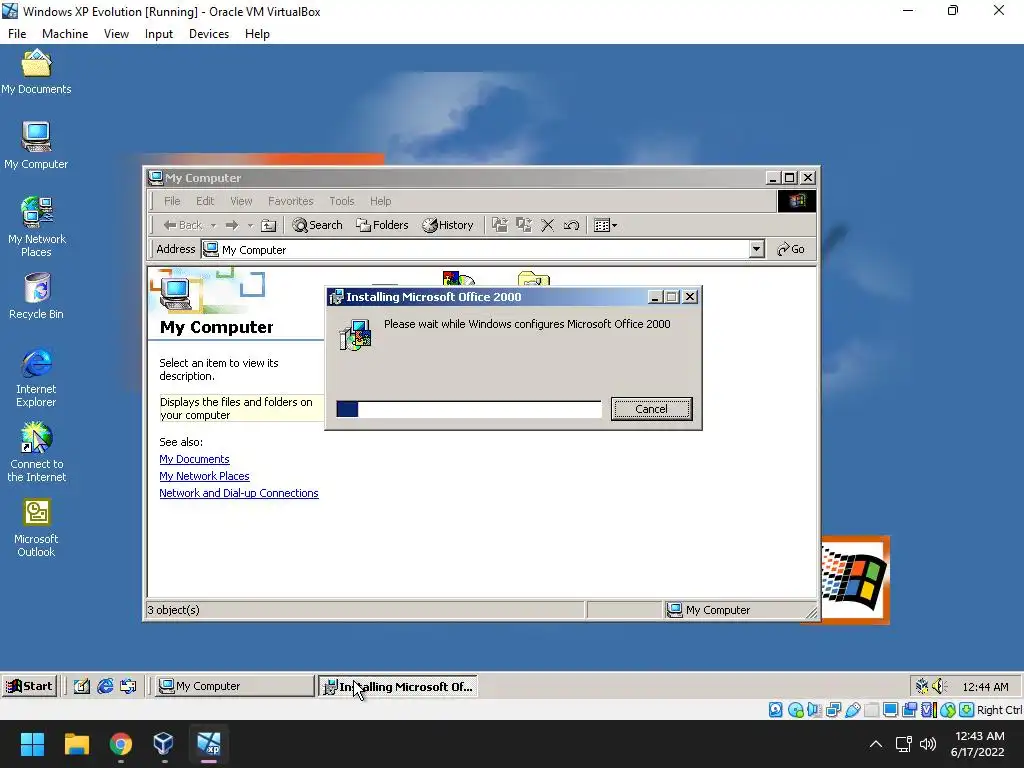The height and width of the screenshot is (768, 1024).
Task: Open VirtualBox Devices menu
Action: pyautogui.click(x=209, y=34)
